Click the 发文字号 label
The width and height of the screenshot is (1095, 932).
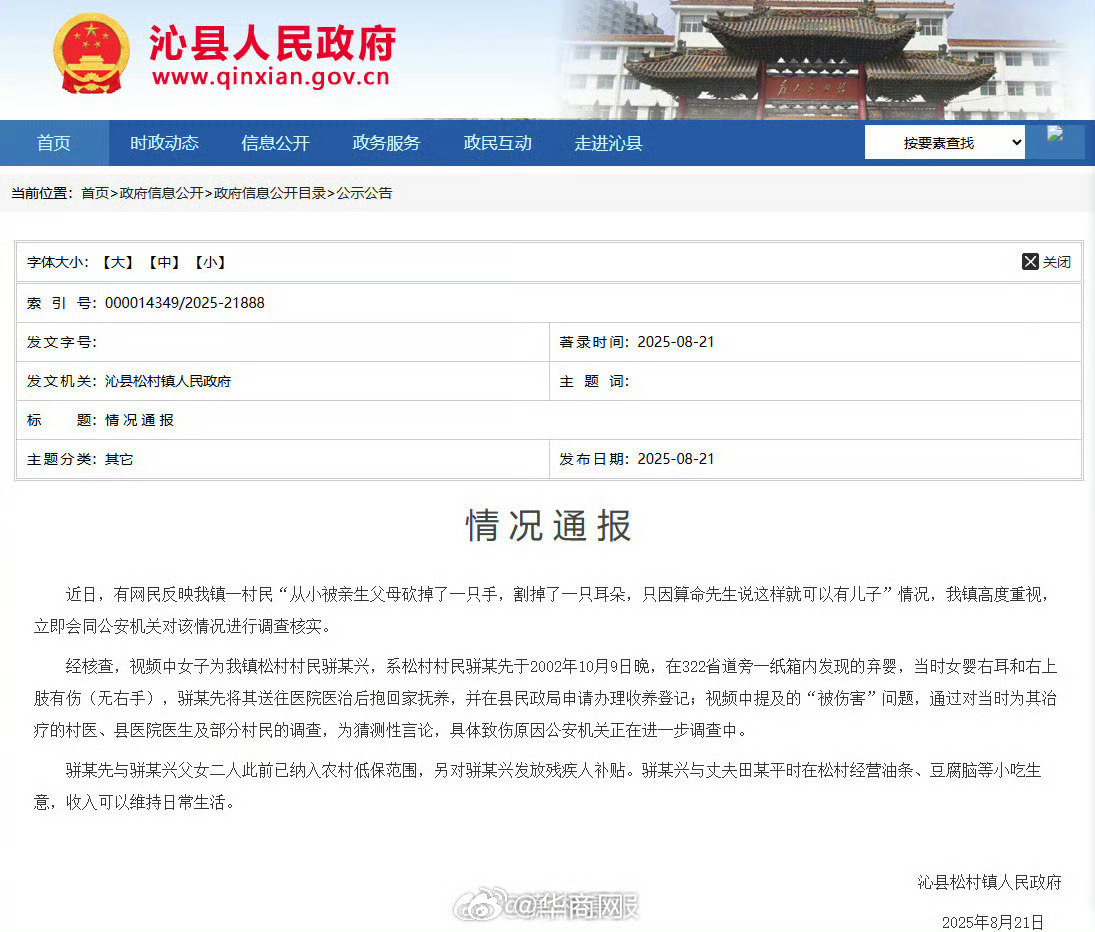click(61, 342)
